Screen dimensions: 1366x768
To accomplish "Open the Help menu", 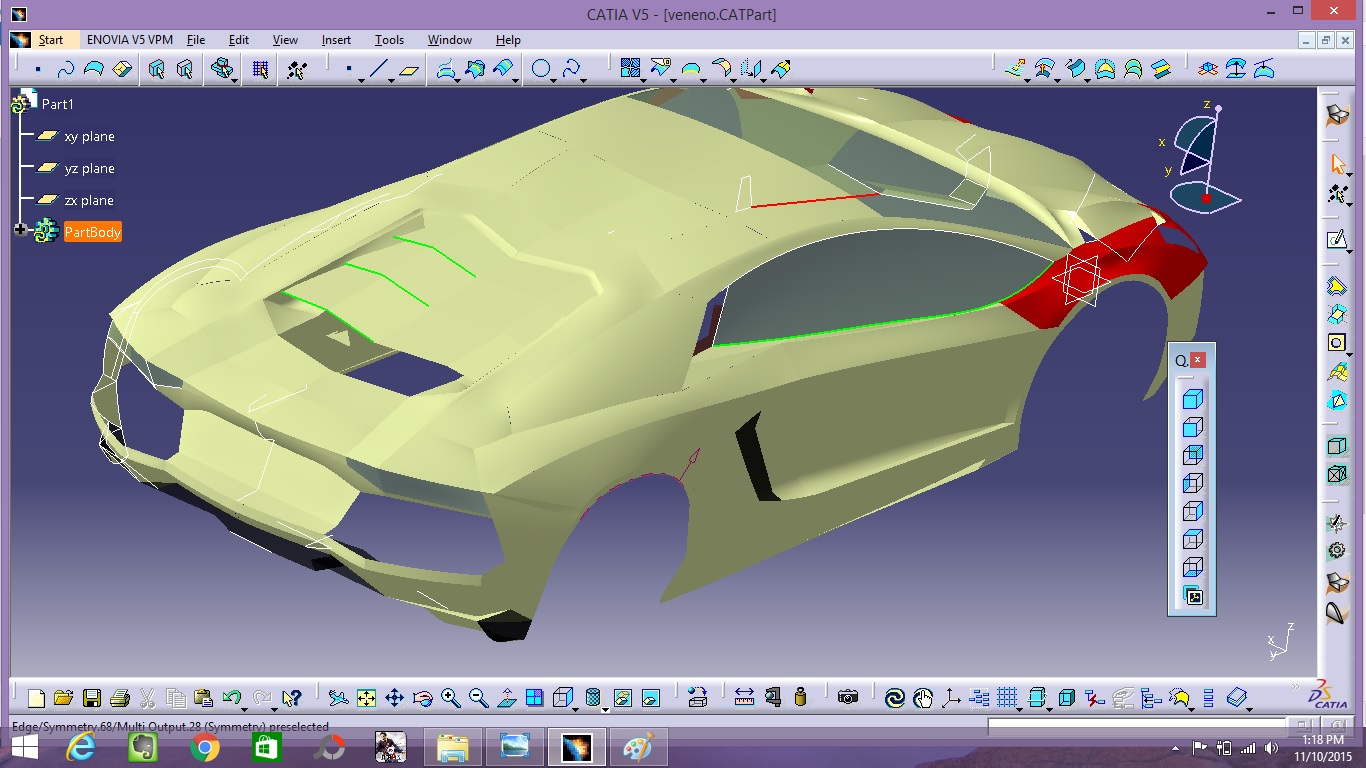I will click(508, 40).
